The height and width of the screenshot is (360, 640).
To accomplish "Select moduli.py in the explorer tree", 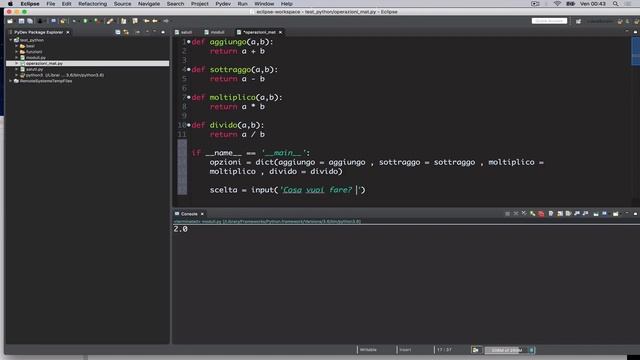I will (36, 58).
